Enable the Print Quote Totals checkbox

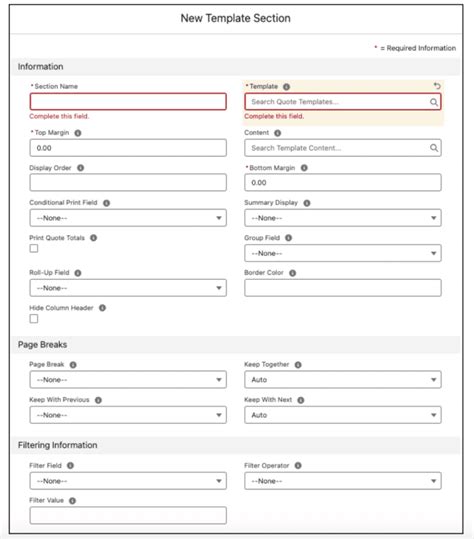coord(34,248)
